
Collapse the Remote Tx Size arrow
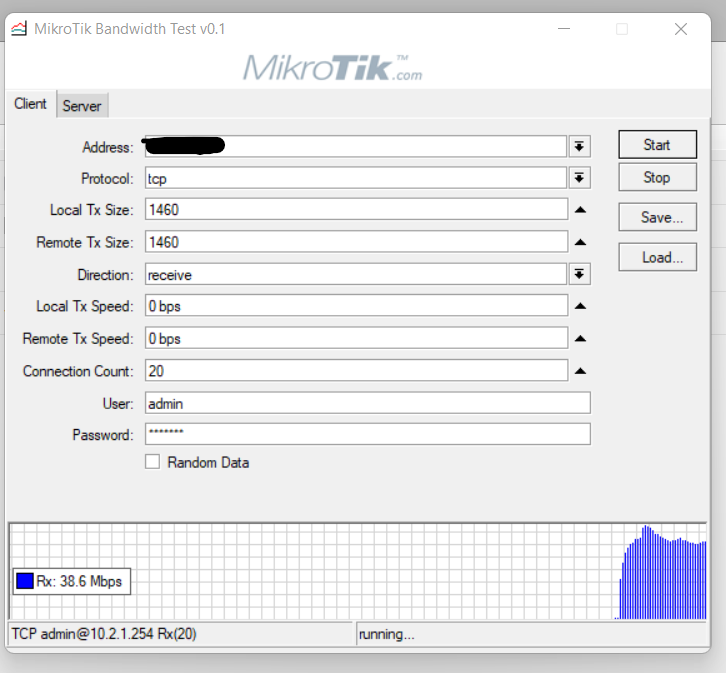580,243
